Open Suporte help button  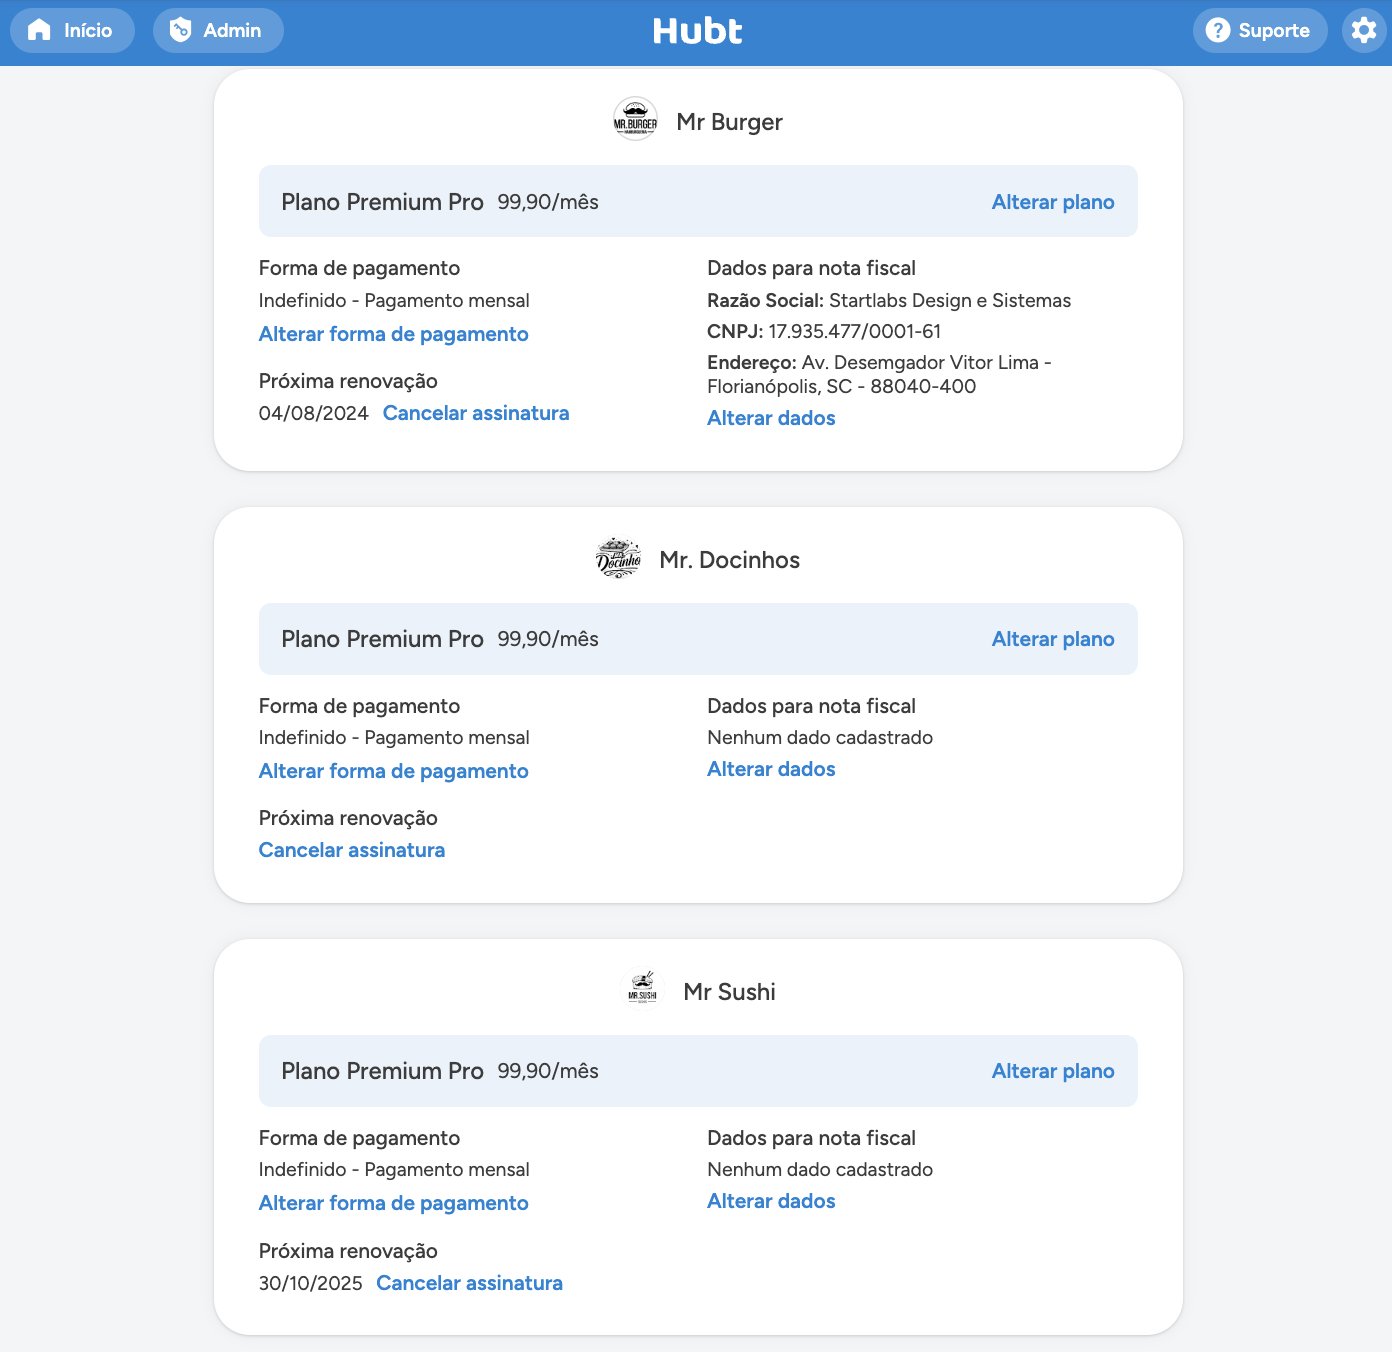point(1260,30)
